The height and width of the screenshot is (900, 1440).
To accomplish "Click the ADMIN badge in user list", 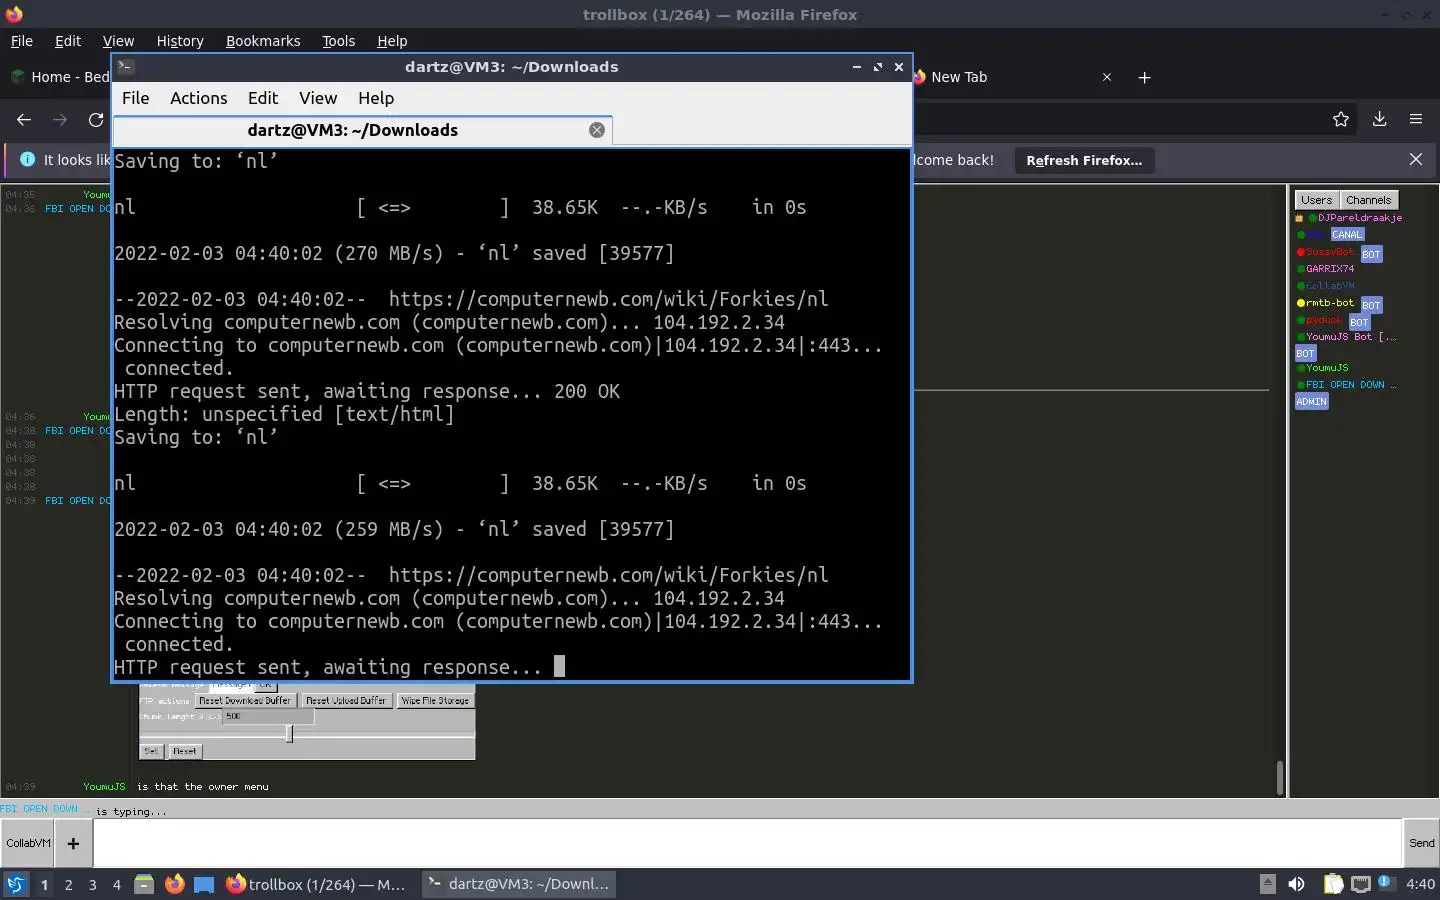I will (x=1311, y=402).
